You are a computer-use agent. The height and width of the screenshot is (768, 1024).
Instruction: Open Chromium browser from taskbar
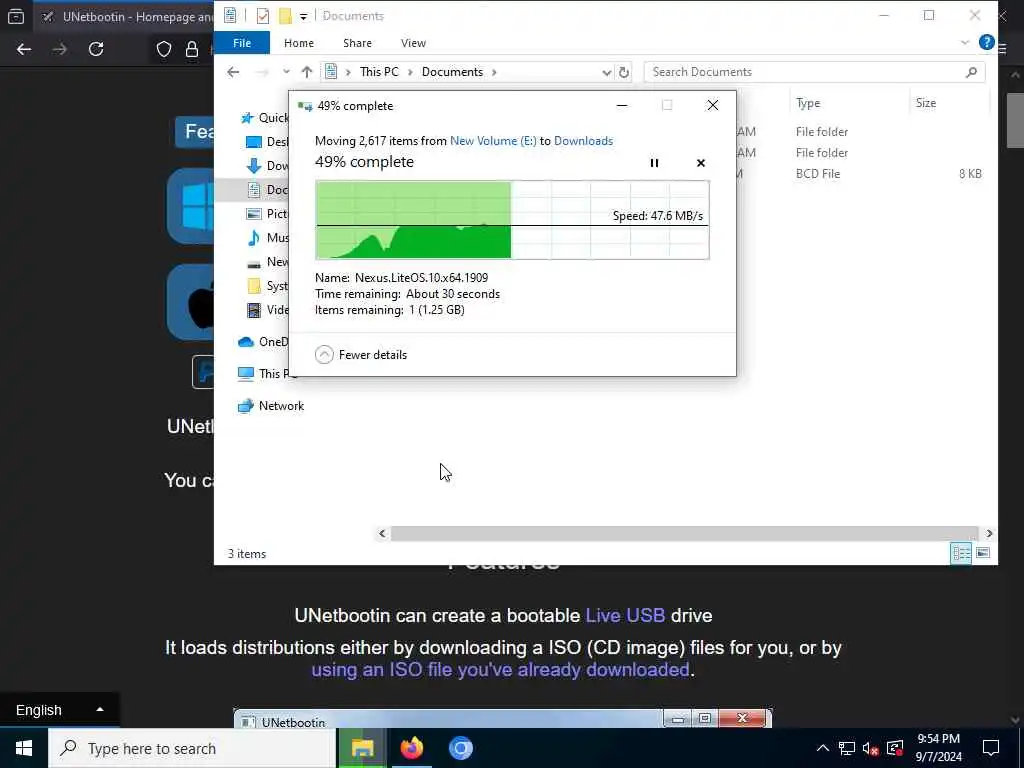pyautogui.click(x=460, y=748)
